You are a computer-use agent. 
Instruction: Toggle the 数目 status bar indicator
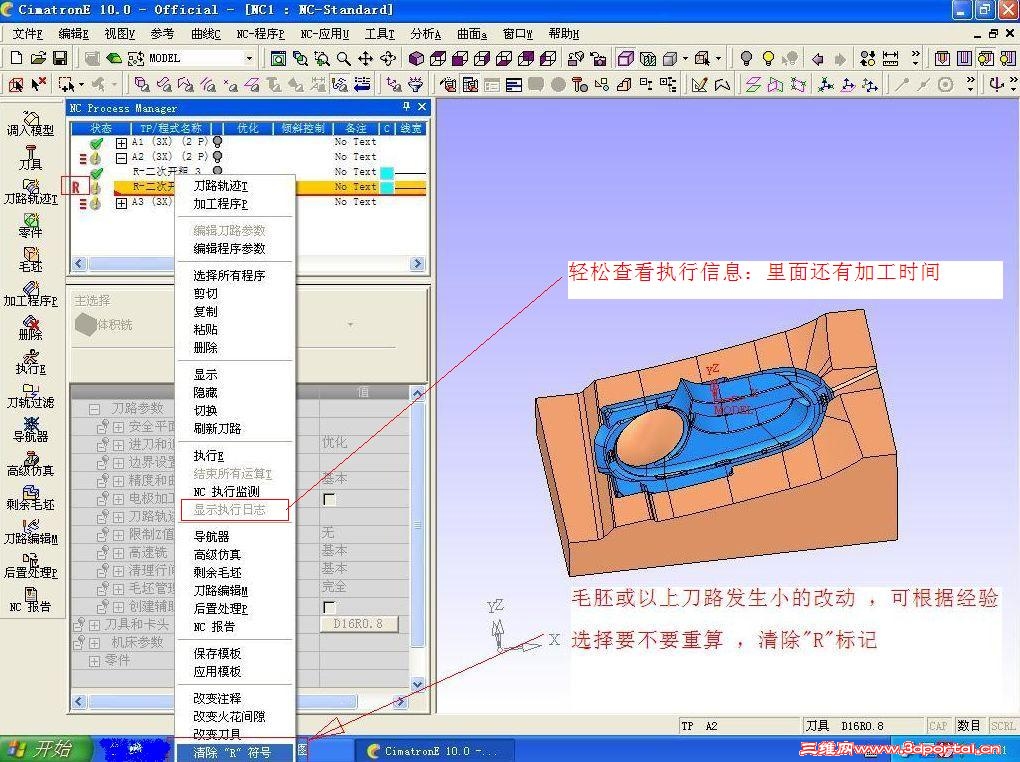[x=969, y=726]
